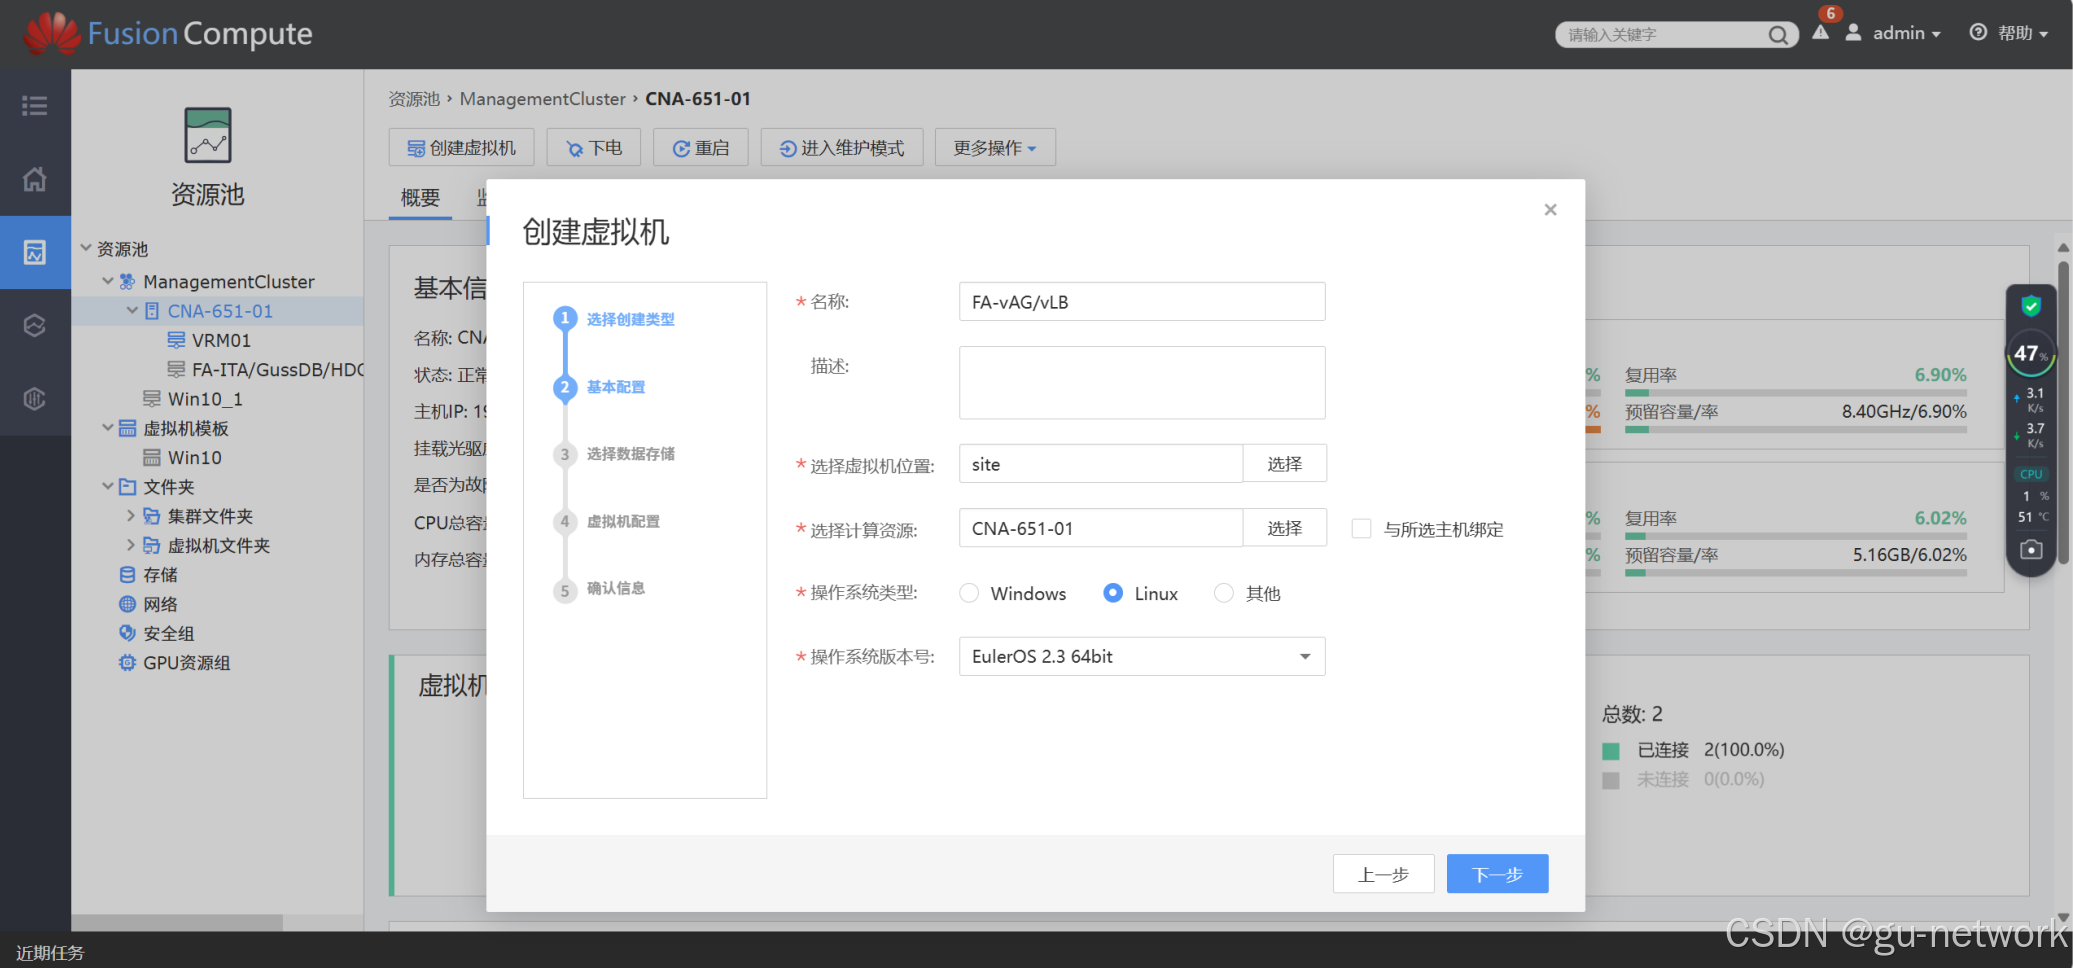Select the Linux OS type radio

[x=1113, y=593]
